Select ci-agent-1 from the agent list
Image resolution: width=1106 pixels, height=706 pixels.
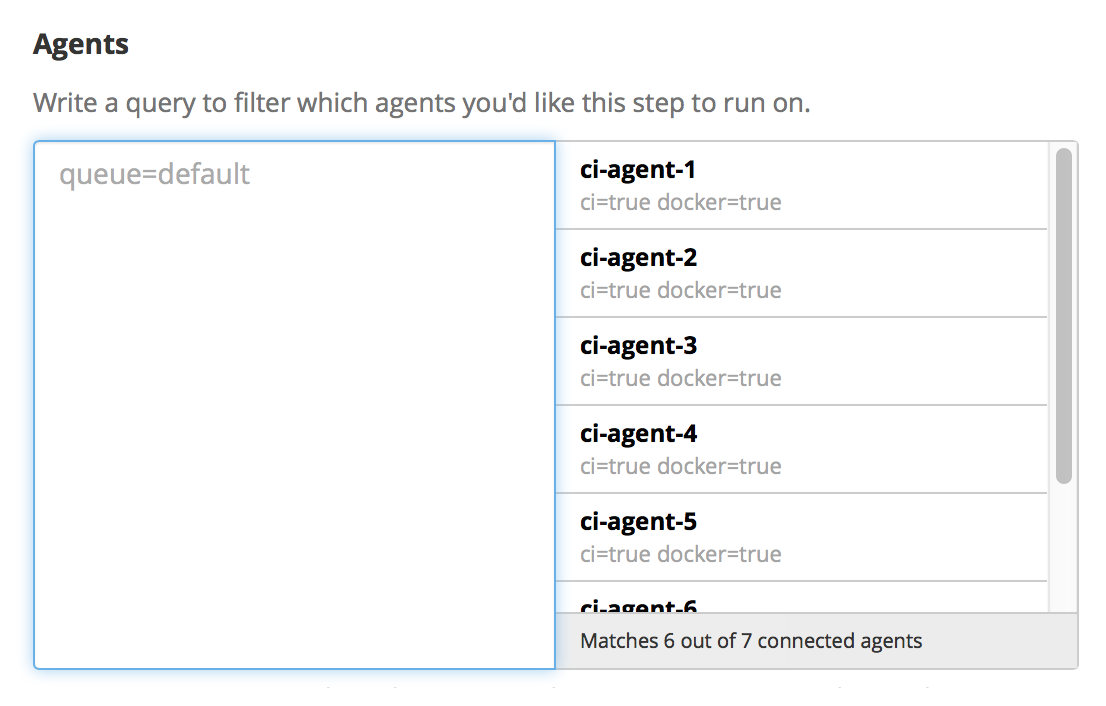pos(800,185)
